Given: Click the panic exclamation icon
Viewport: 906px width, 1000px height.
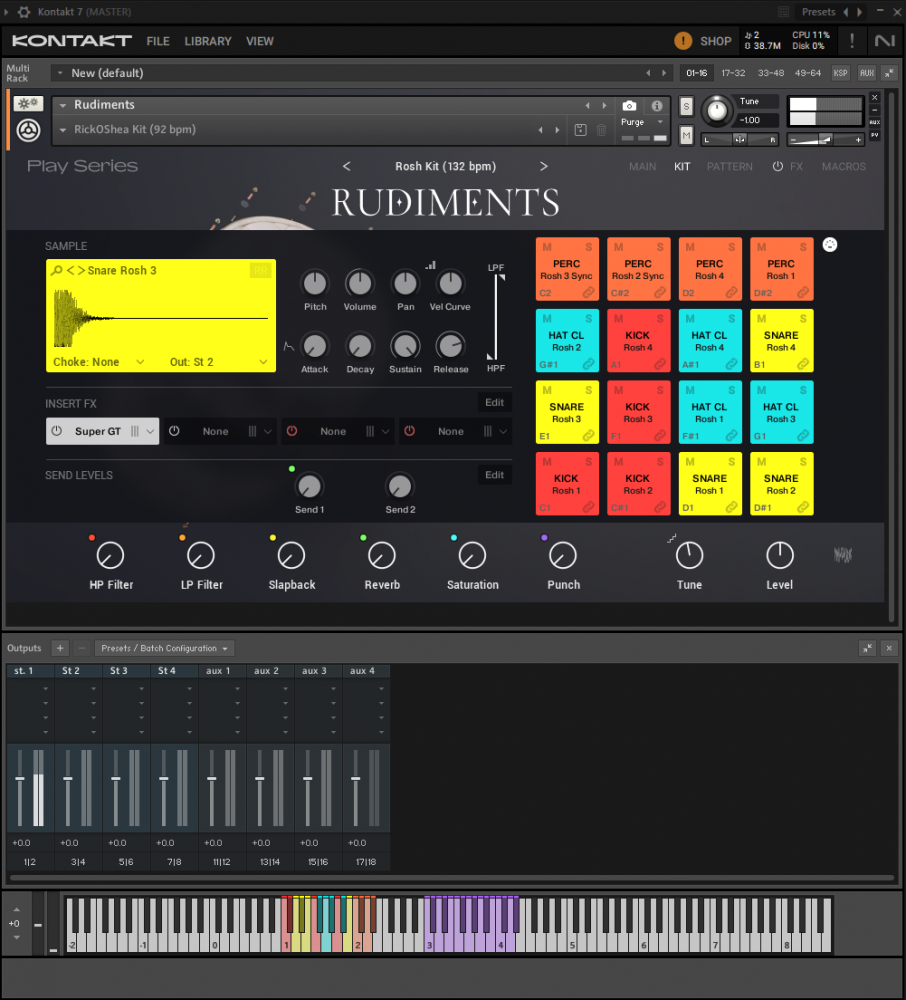Looking at the screenshot, I should tap(852, 41).
